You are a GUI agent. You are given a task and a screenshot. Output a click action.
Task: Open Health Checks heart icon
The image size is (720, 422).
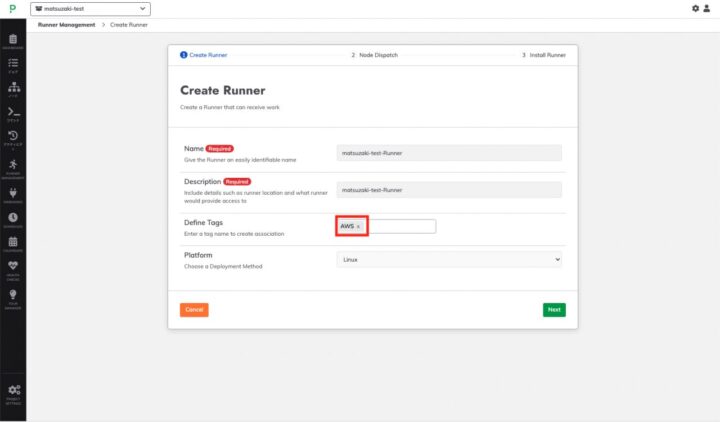[13, 268]
